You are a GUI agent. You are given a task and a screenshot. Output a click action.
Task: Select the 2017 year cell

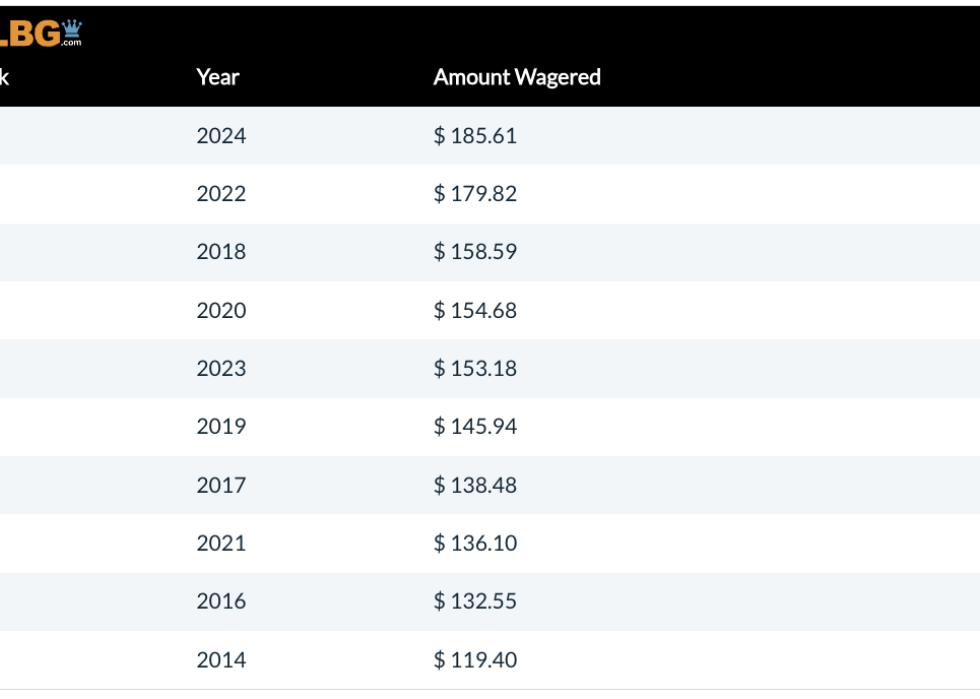click(221, 485)
